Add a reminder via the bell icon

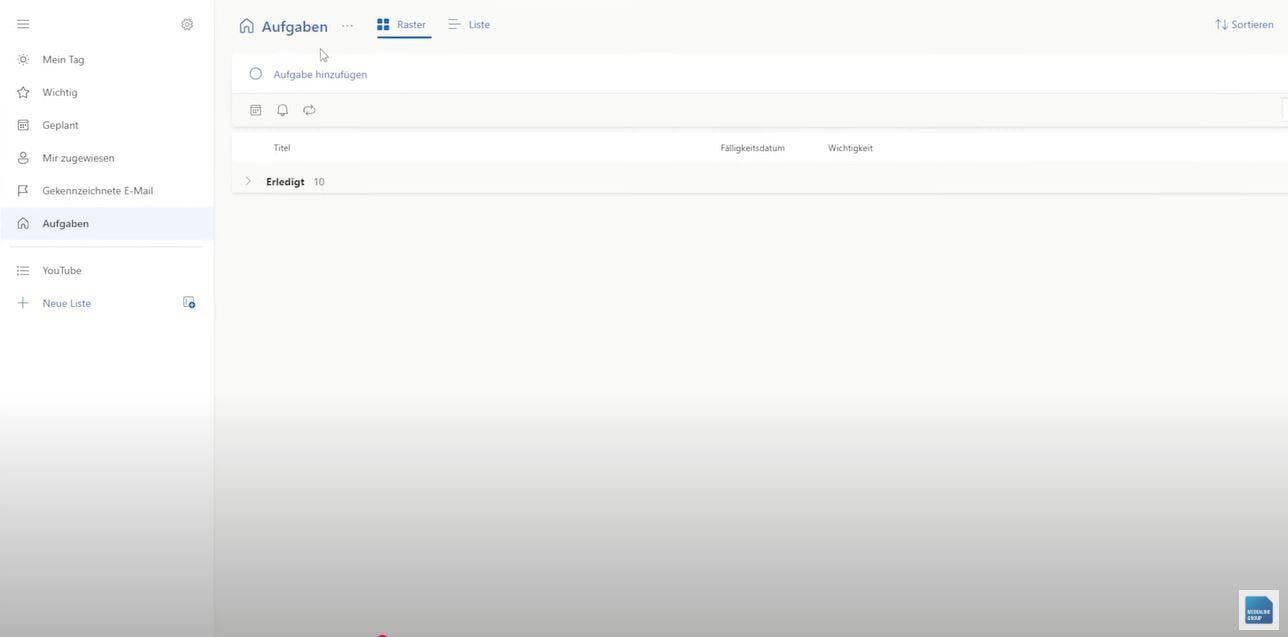tap(280, 108)
